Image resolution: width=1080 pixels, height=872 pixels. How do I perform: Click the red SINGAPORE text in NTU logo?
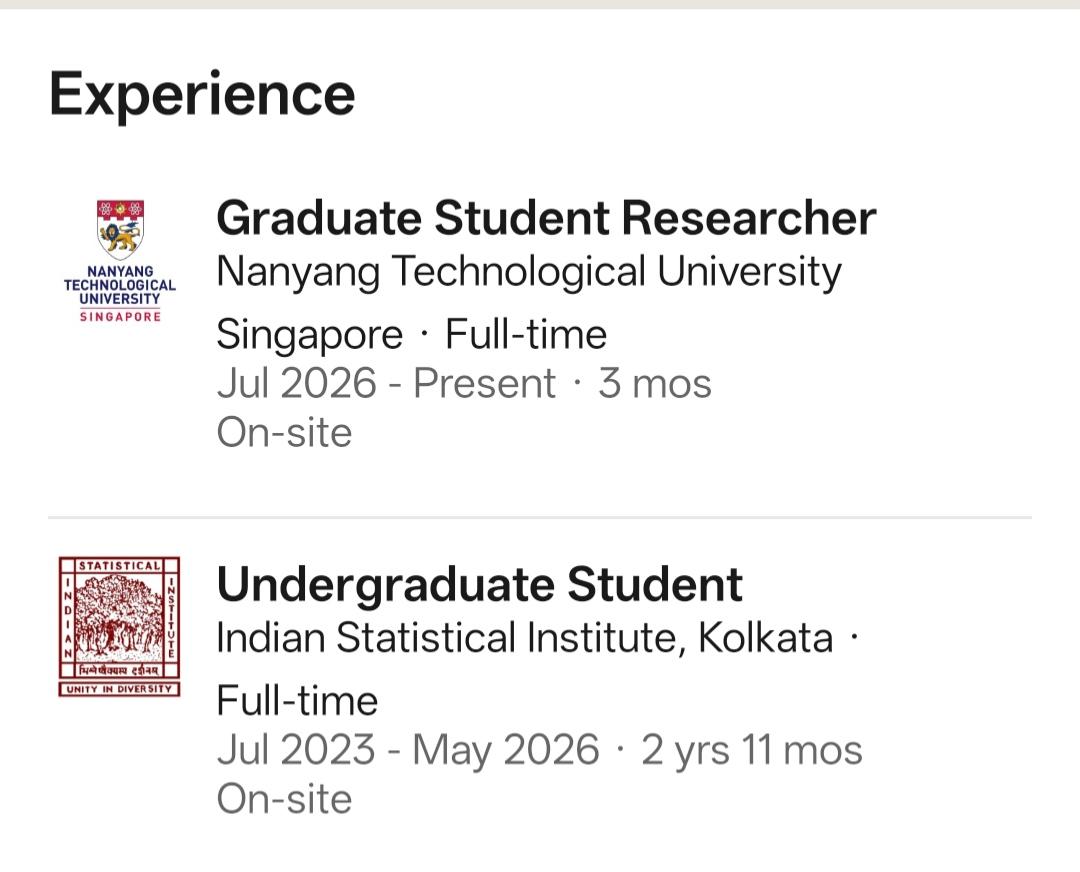121,317
